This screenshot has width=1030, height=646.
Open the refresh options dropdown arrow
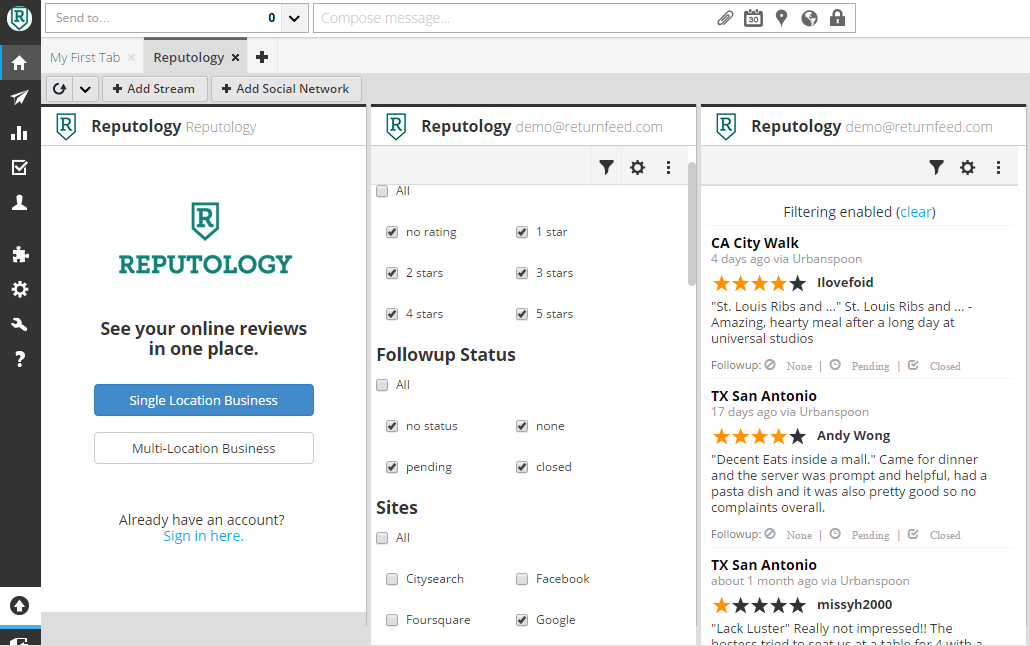(85, 89)
